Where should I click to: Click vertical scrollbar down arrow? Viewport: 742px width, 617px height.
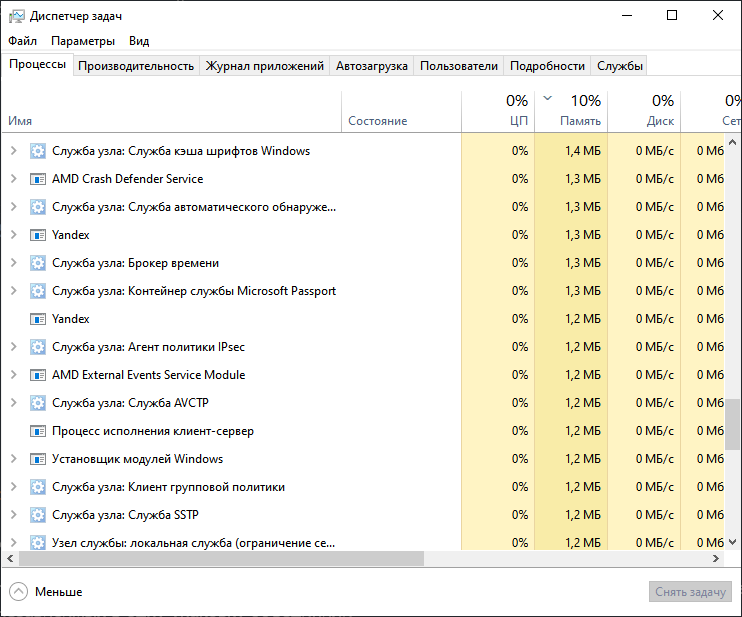733,542
